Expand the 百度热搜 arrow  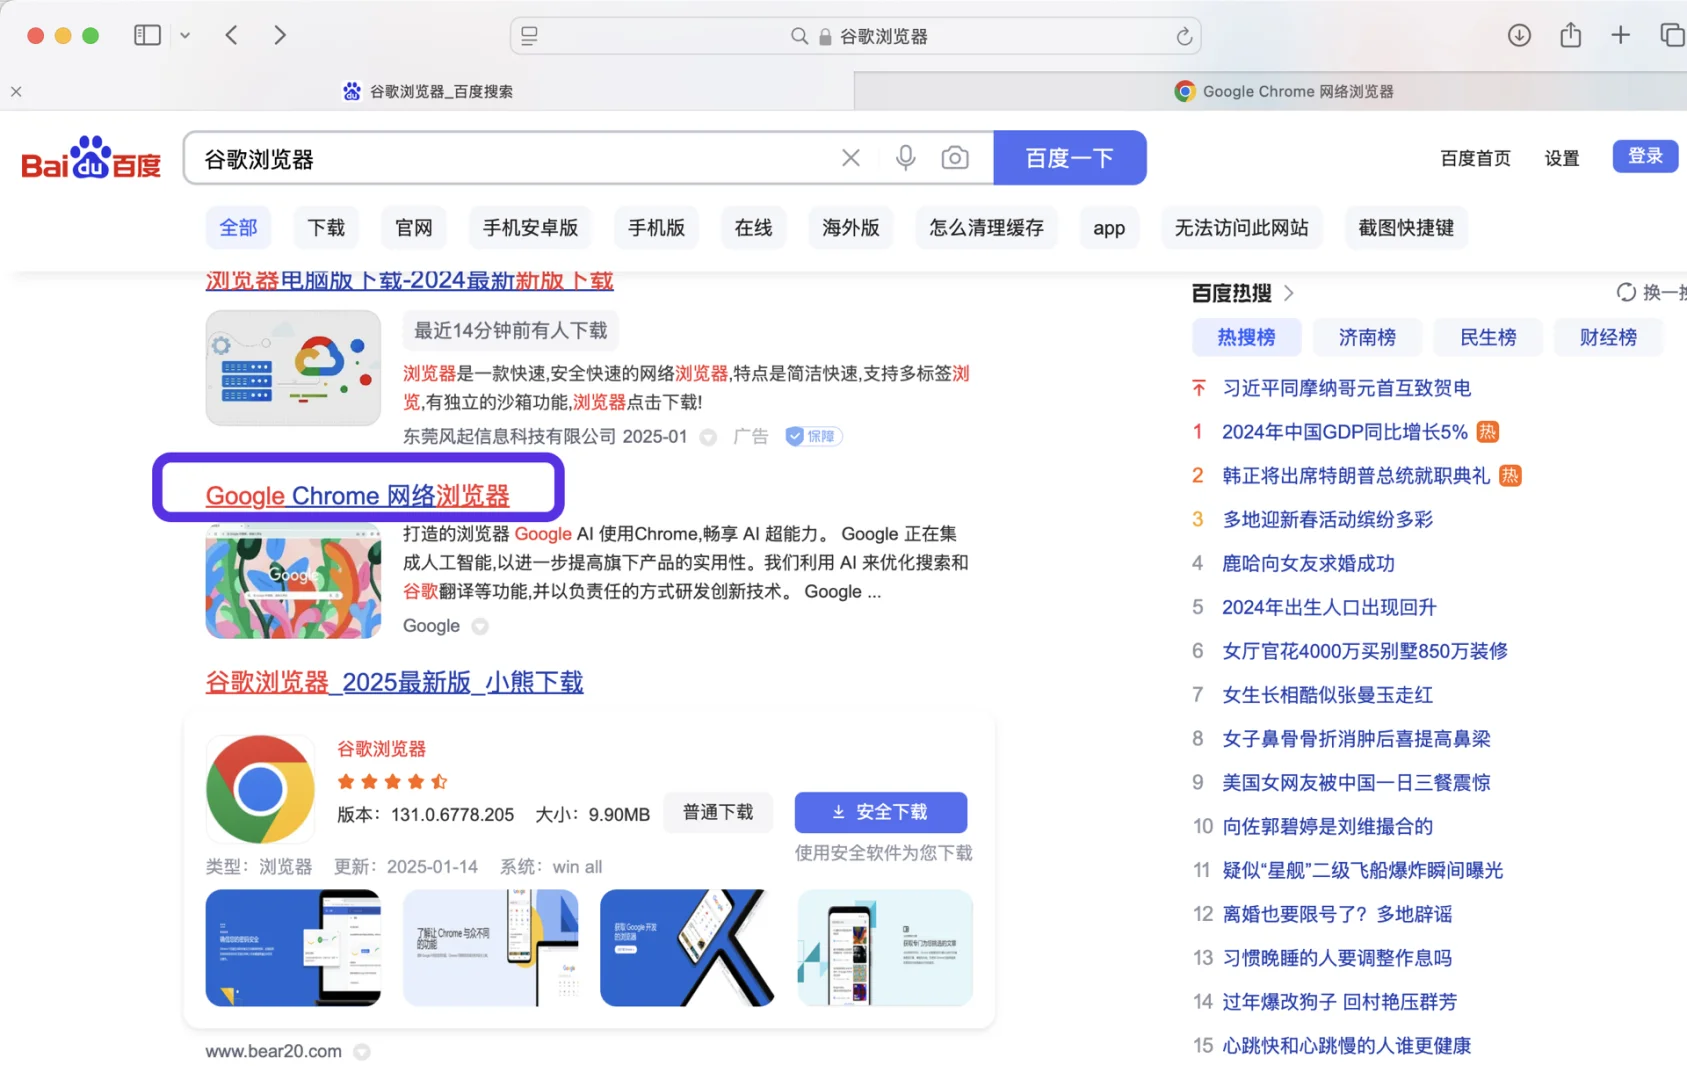[1290, 292]
